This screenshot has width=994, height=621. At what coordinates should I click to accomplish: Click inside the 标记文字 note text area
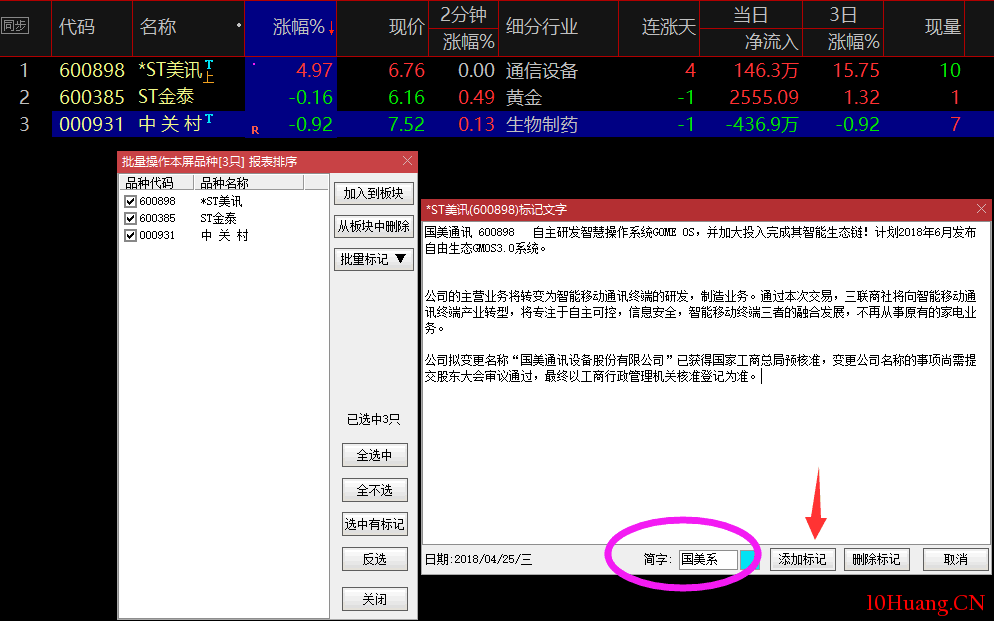pyautogui.click(x=706, y=382)
